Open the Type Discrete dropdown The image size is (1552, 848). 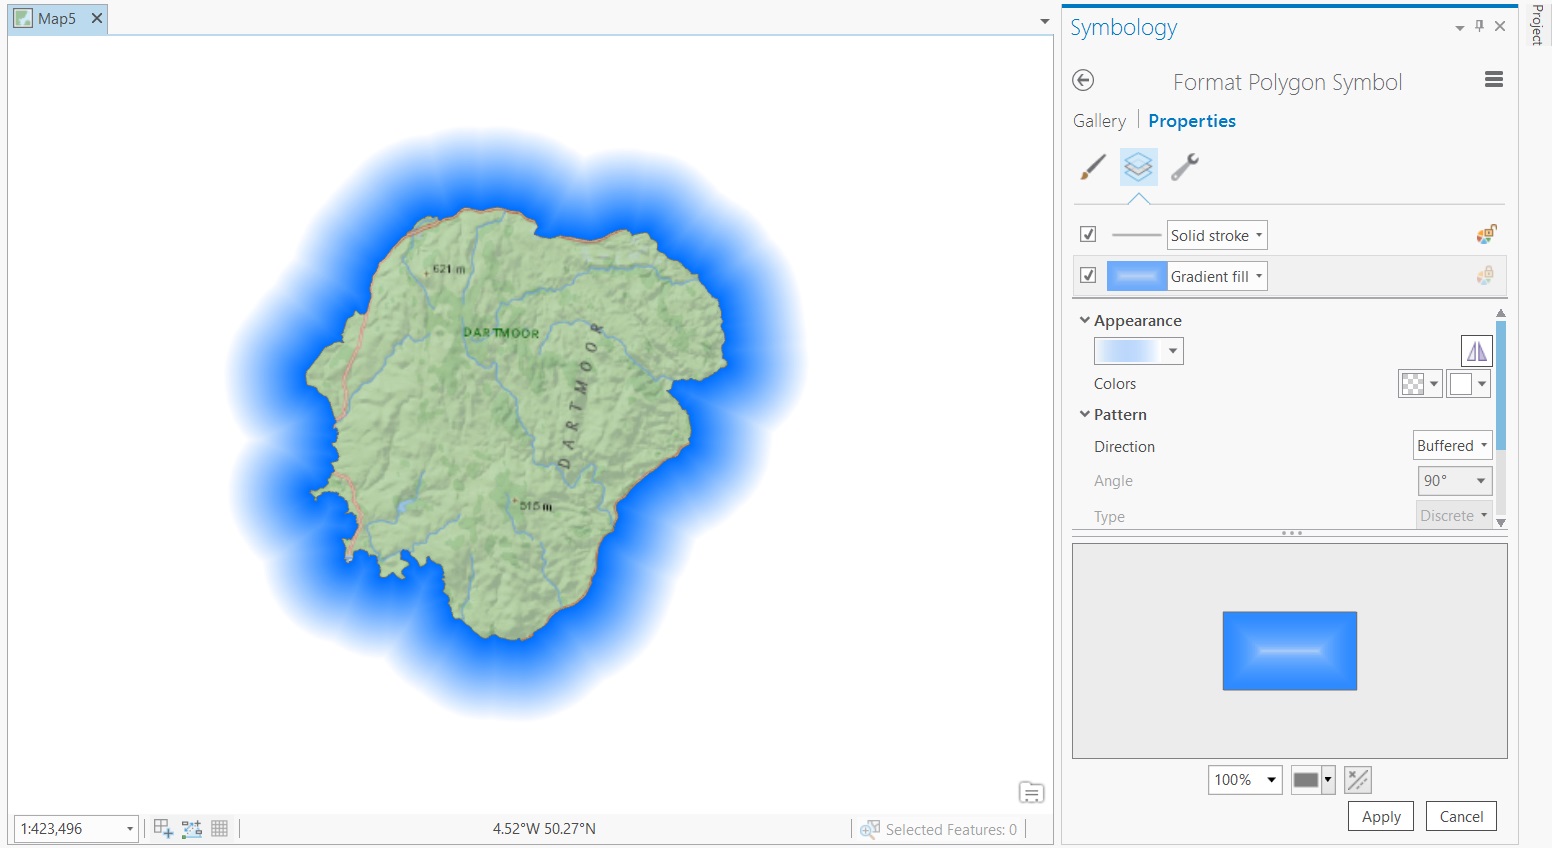tap(1454, 516)
